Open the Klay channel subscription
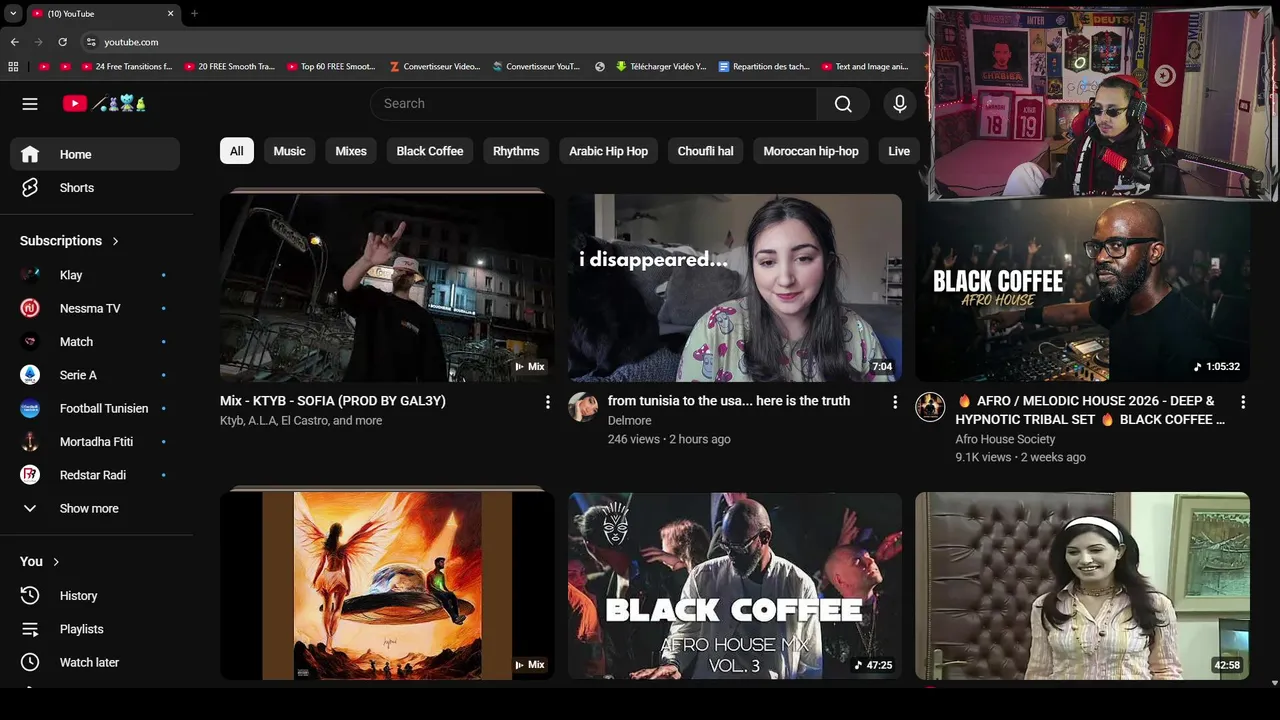Viewport: 1280px width, 720px height. pos(95,275)
